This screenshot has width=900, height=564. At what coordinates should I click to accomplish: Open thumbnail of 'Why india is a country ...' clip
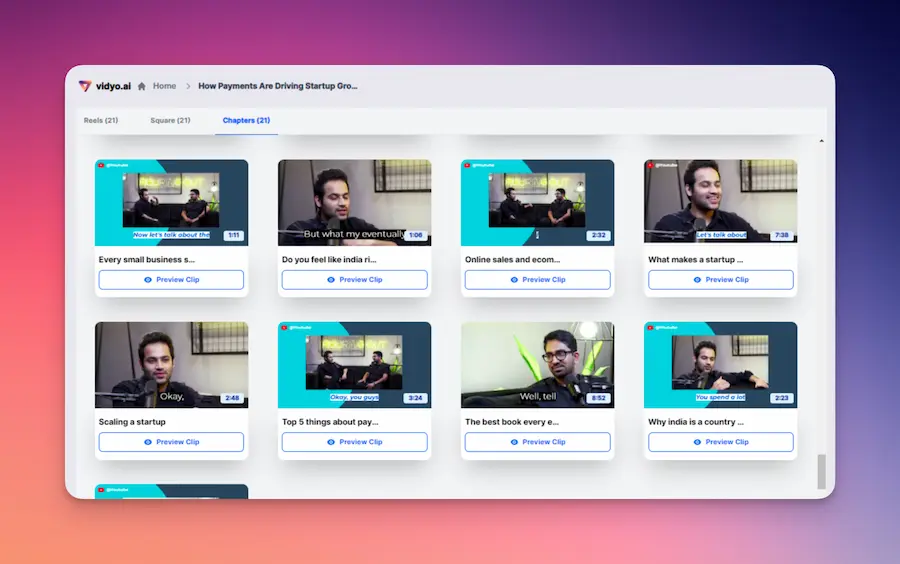(x=721, y=365)
